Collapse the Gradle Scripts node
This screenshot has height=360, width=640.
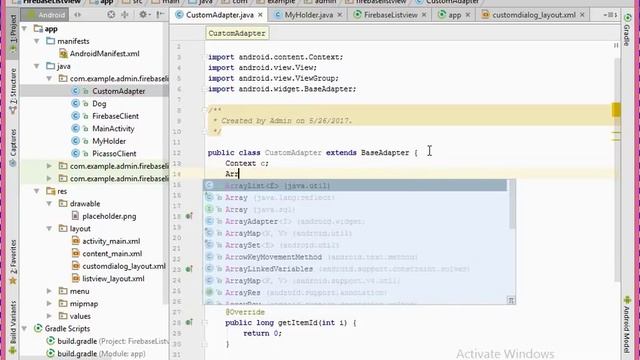coord(24,329)
